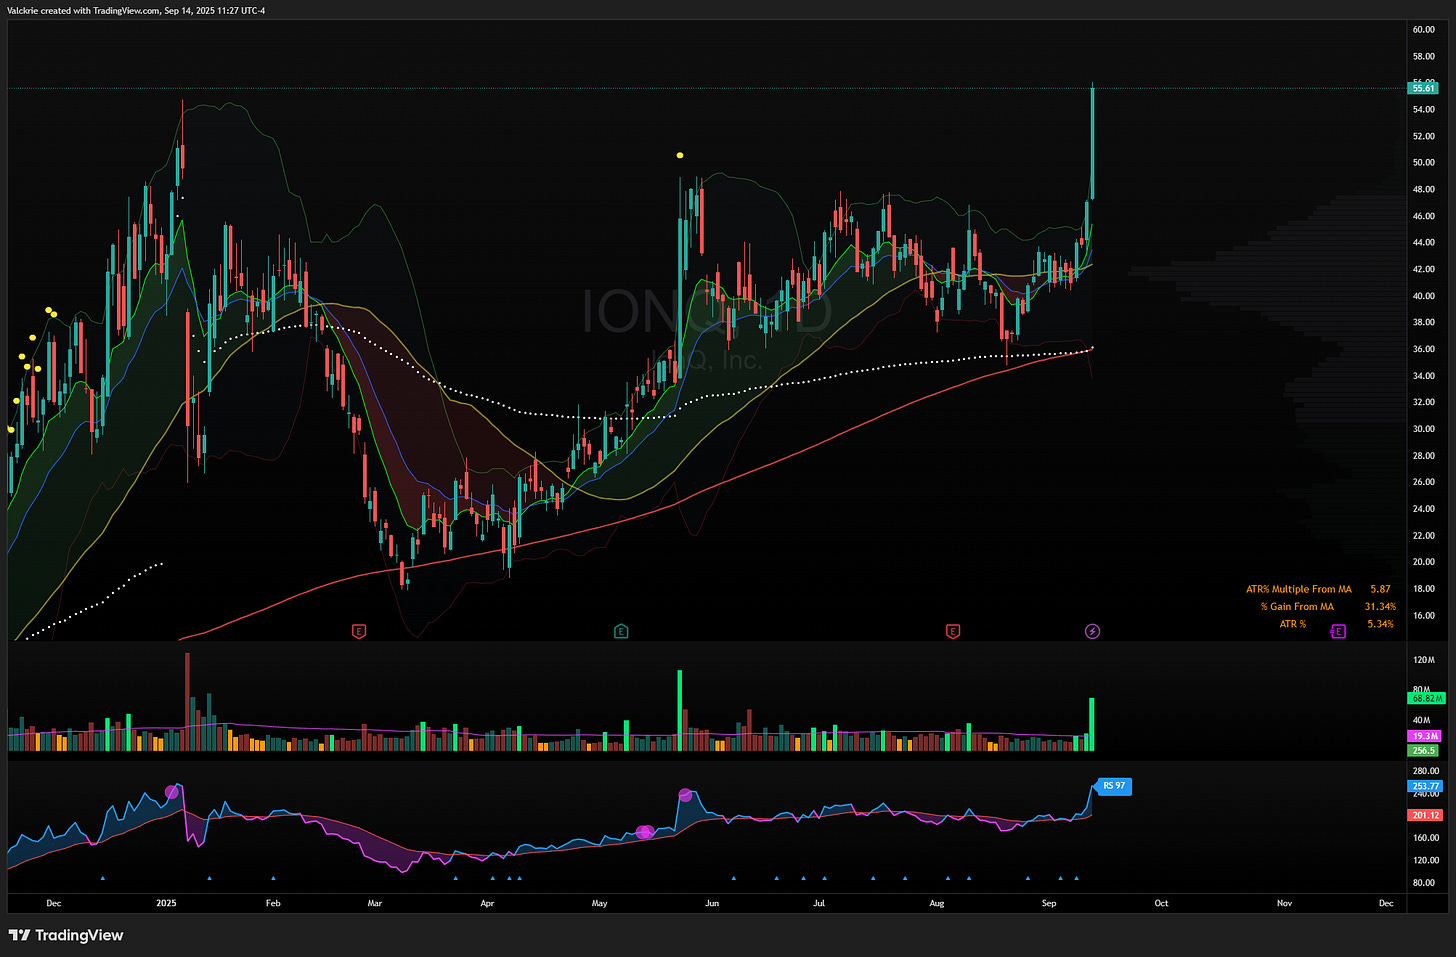
Task: Click the 60.00 price axis label
Action: (1423, 29)
